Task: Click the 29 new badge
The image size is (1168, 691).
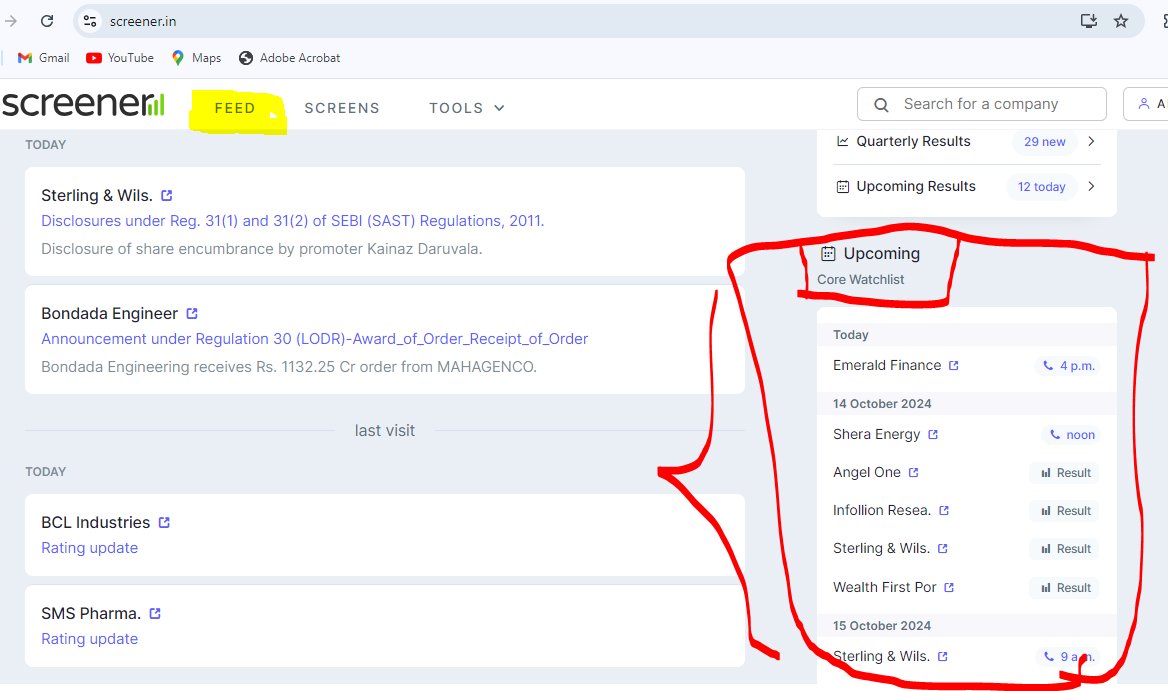Action: pyautogui.click(x=1044, y=141)
